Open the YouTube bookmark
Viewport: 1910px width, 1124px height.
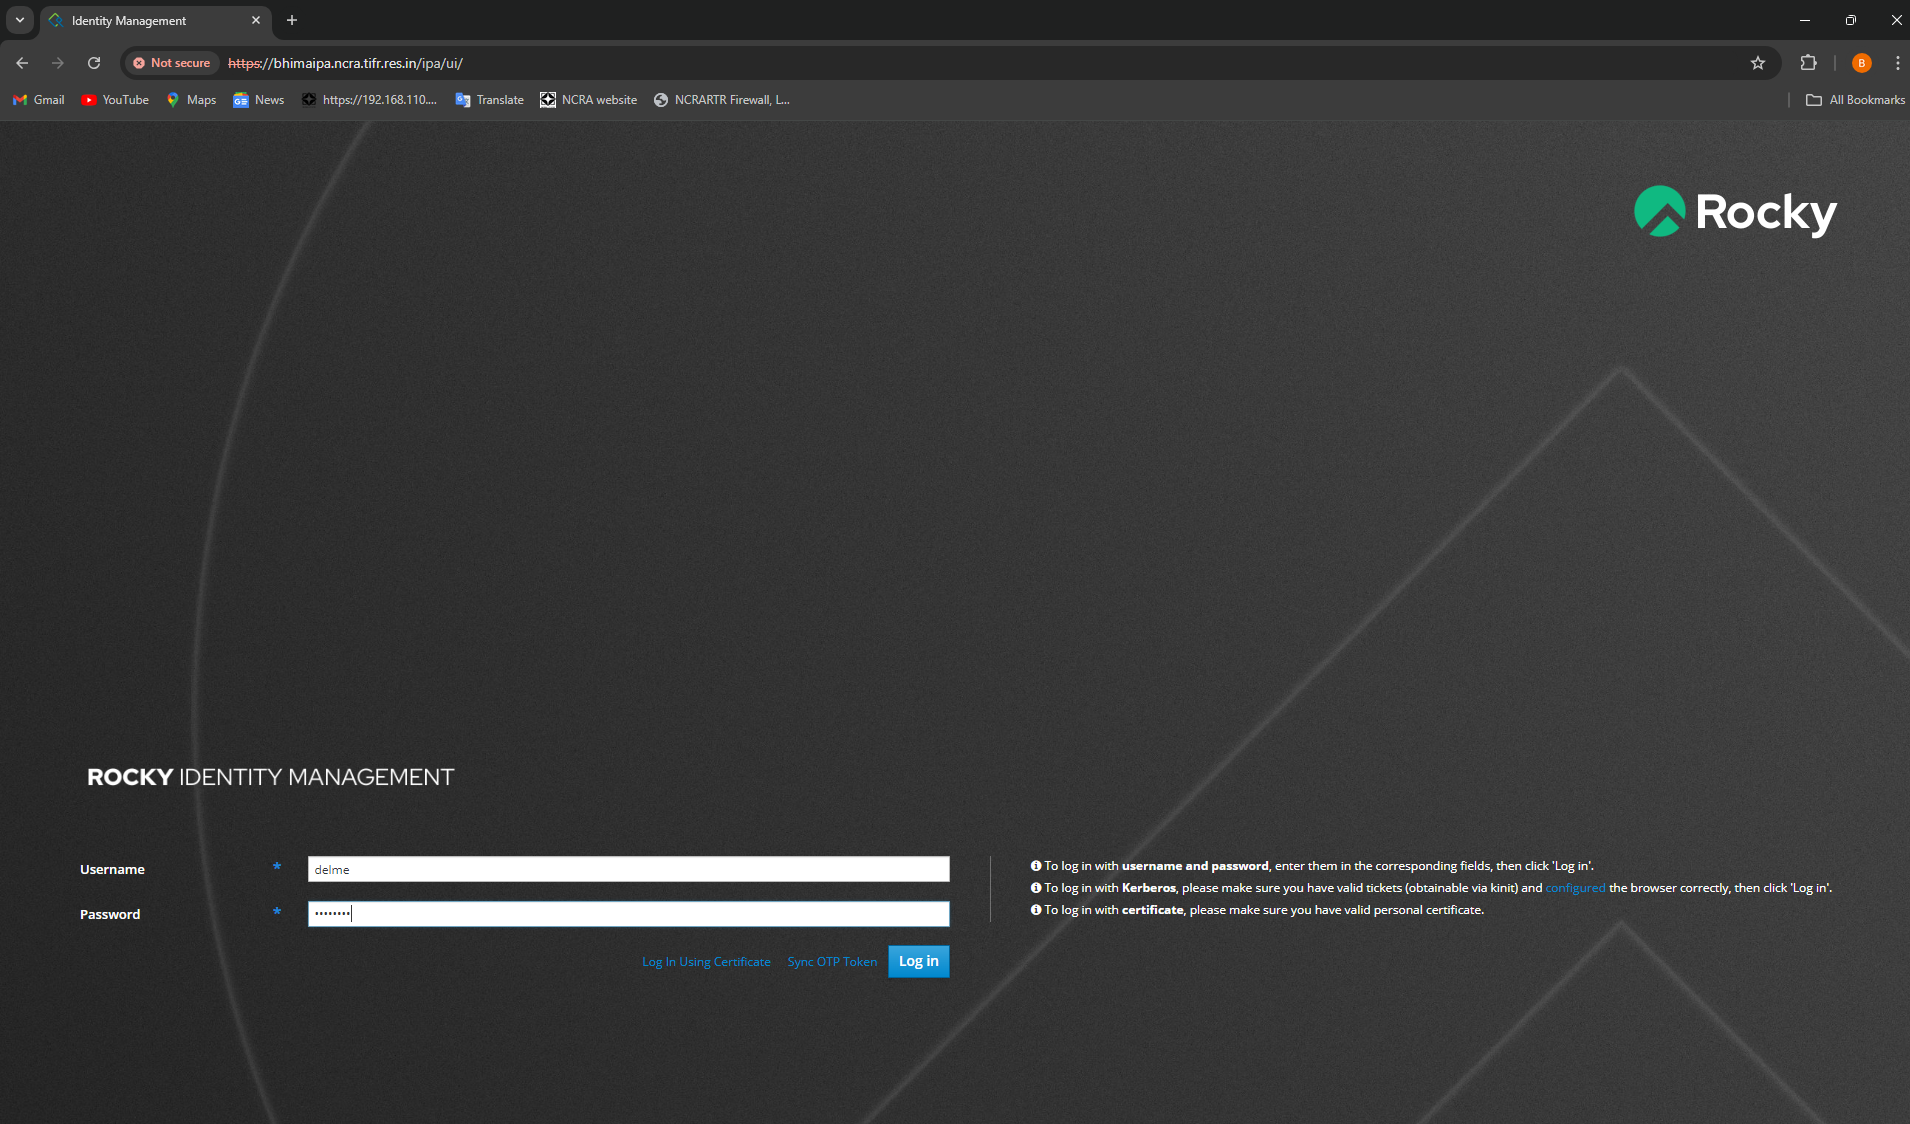click(115, 100)
